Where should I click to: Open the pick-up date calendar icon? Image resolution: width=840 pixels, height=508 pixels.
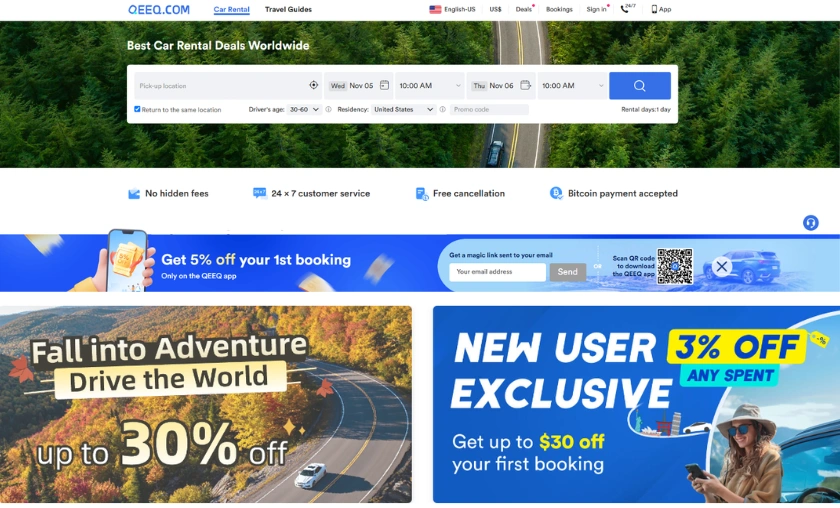coord(384,85)
